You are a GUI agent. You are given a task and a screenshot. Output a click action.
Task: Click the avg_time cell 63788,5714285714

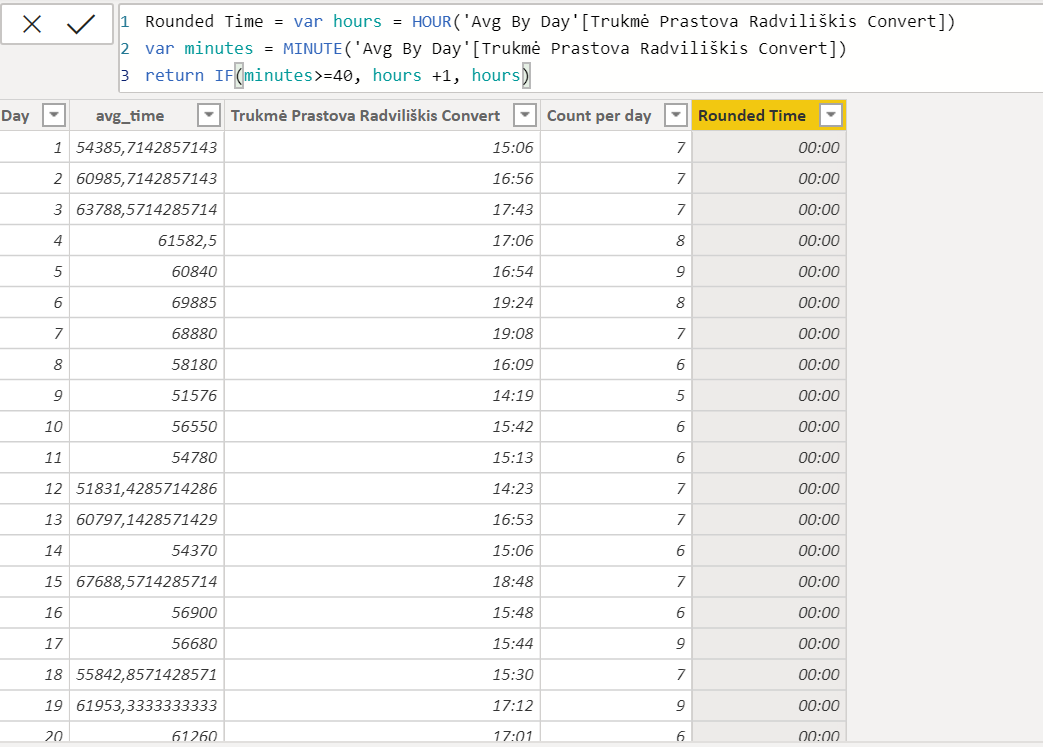click(x=147, y=210)
